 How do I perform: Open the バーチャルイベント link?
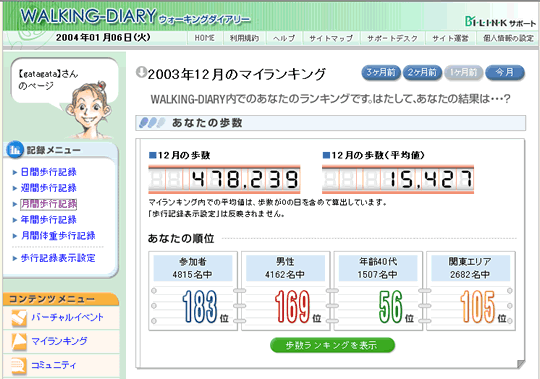point(67,317)
